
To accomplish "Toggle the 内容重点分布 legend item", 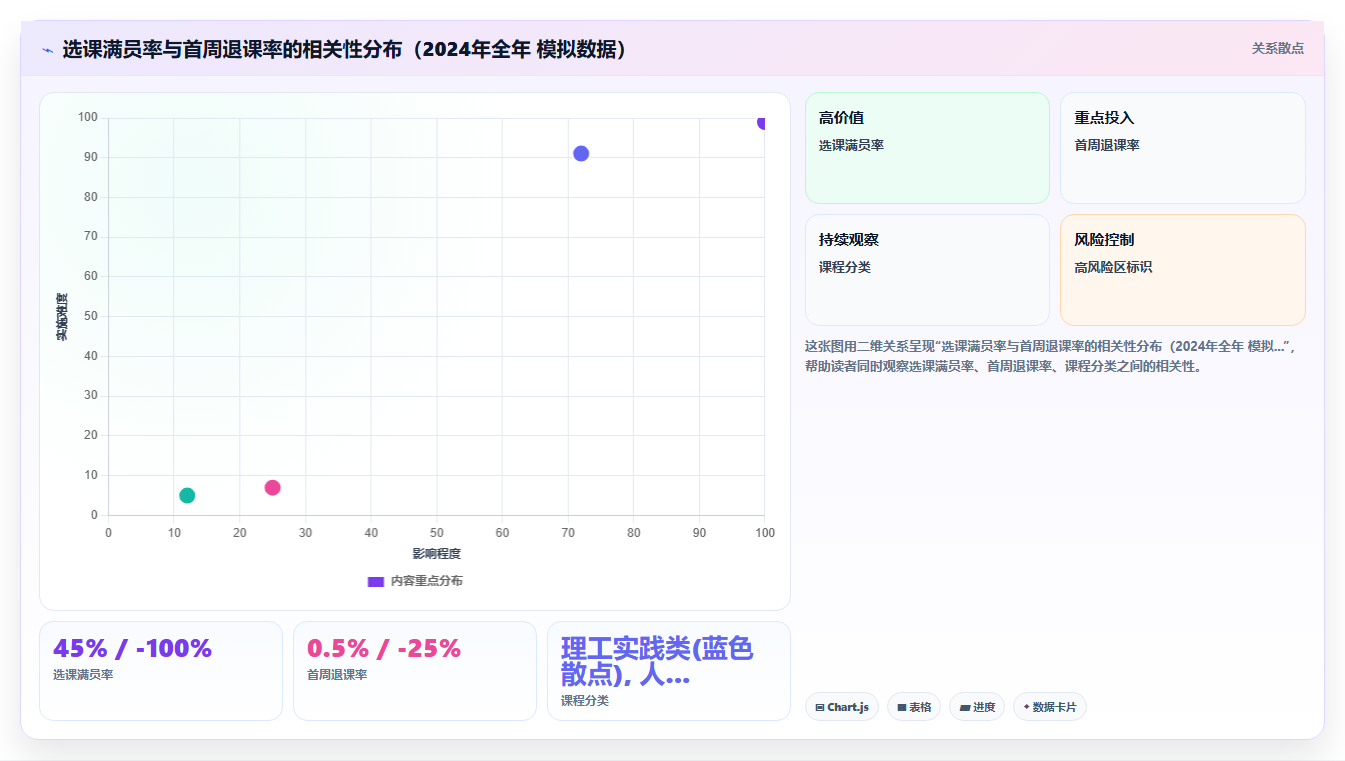I will coord(415,581).
